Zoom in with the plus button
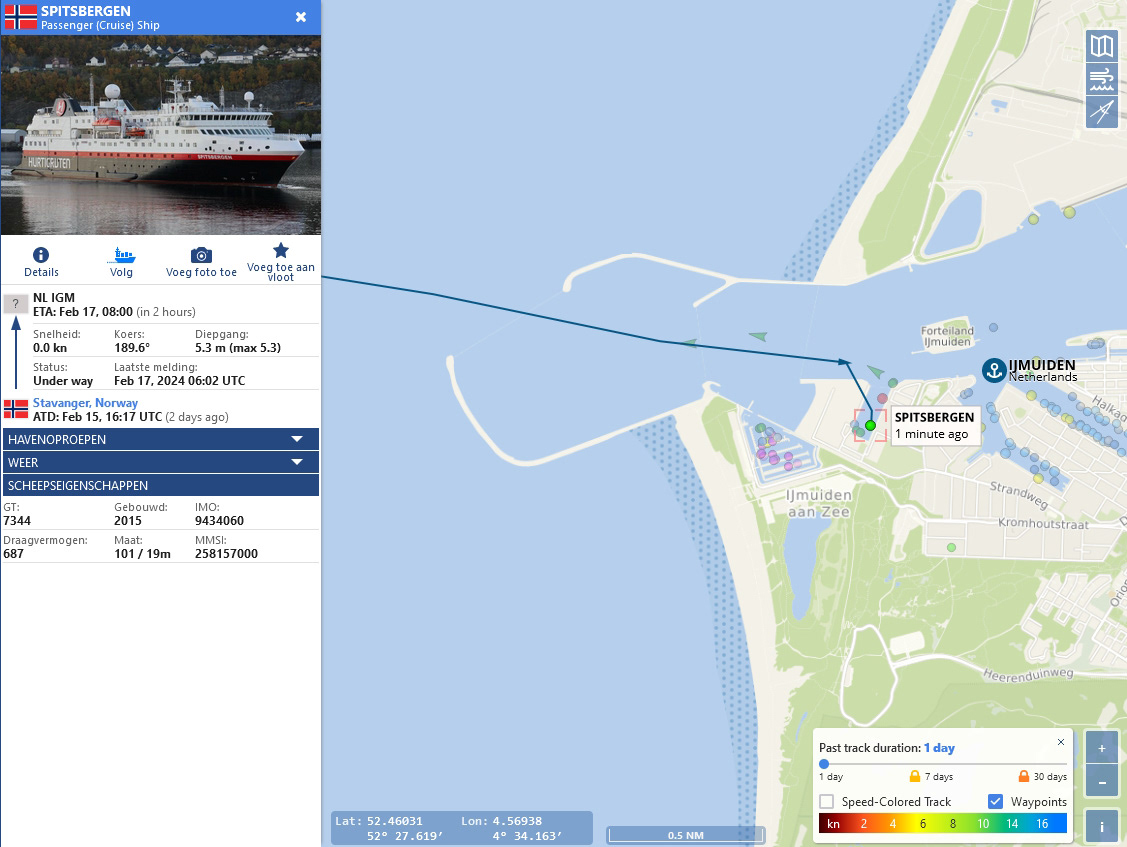 point(1102,748)
